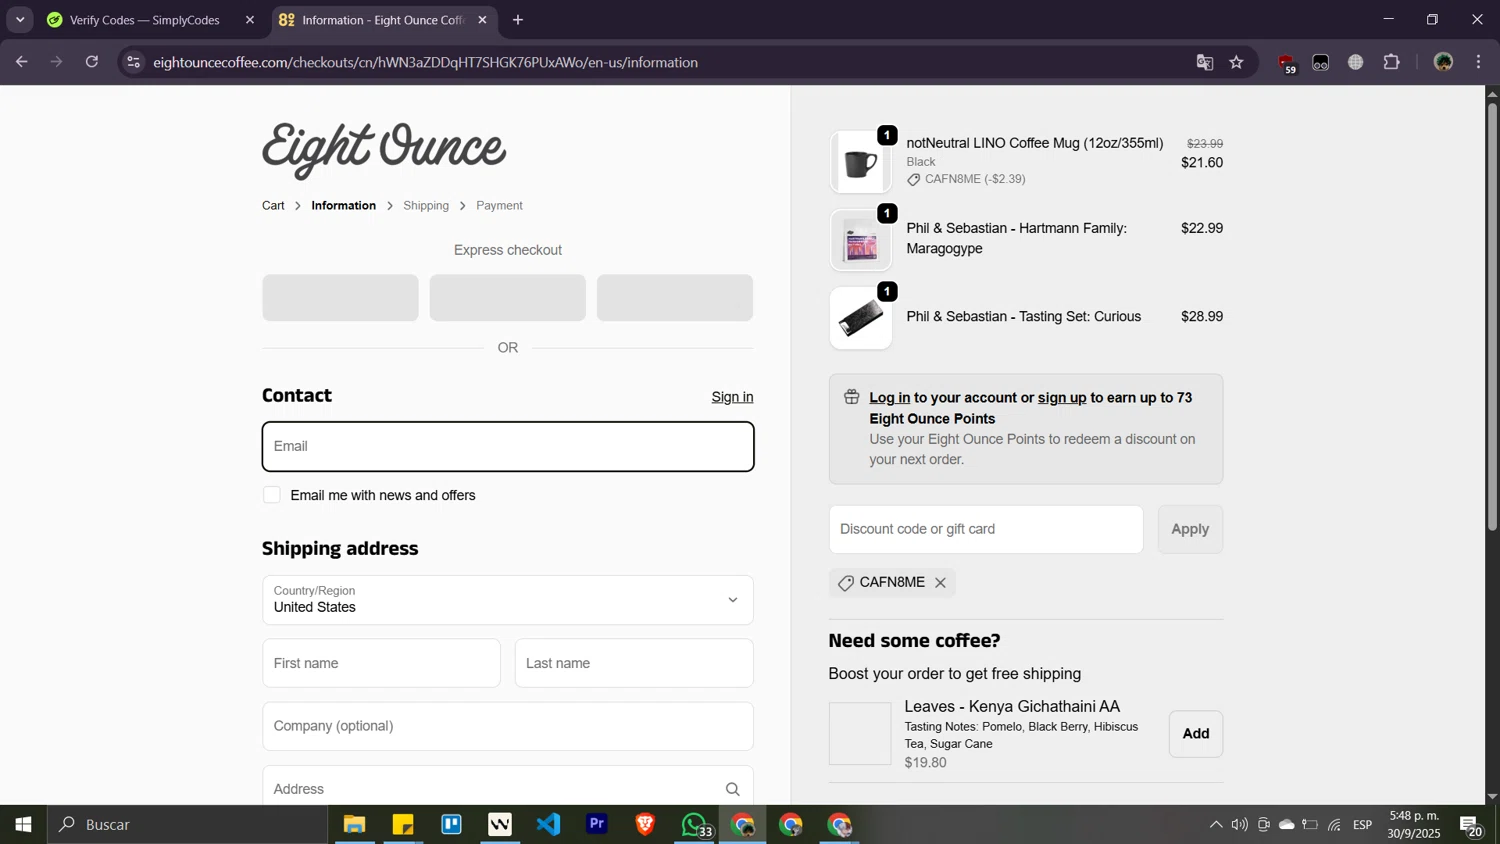The image size is (1500, 844).
Task: Open Premiere Pro from the taskbar
Action: (x=597, y=824)
